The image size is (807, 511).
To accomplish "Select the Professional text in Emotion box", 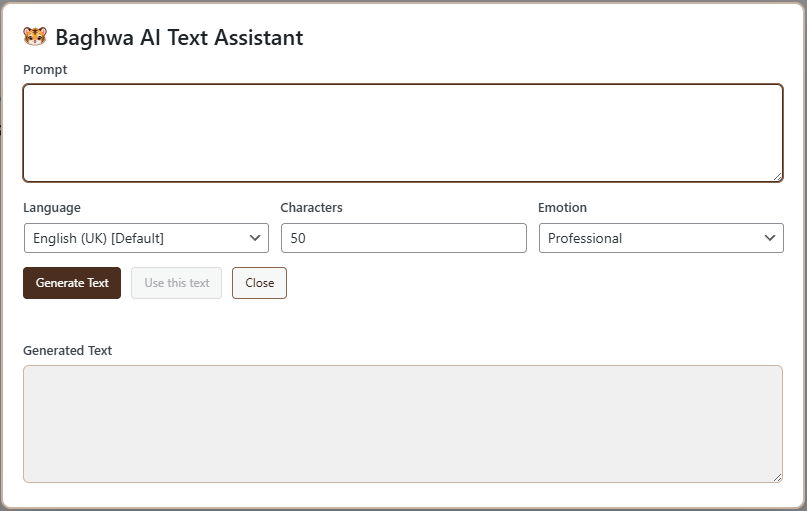I will (x=585, y=238).
